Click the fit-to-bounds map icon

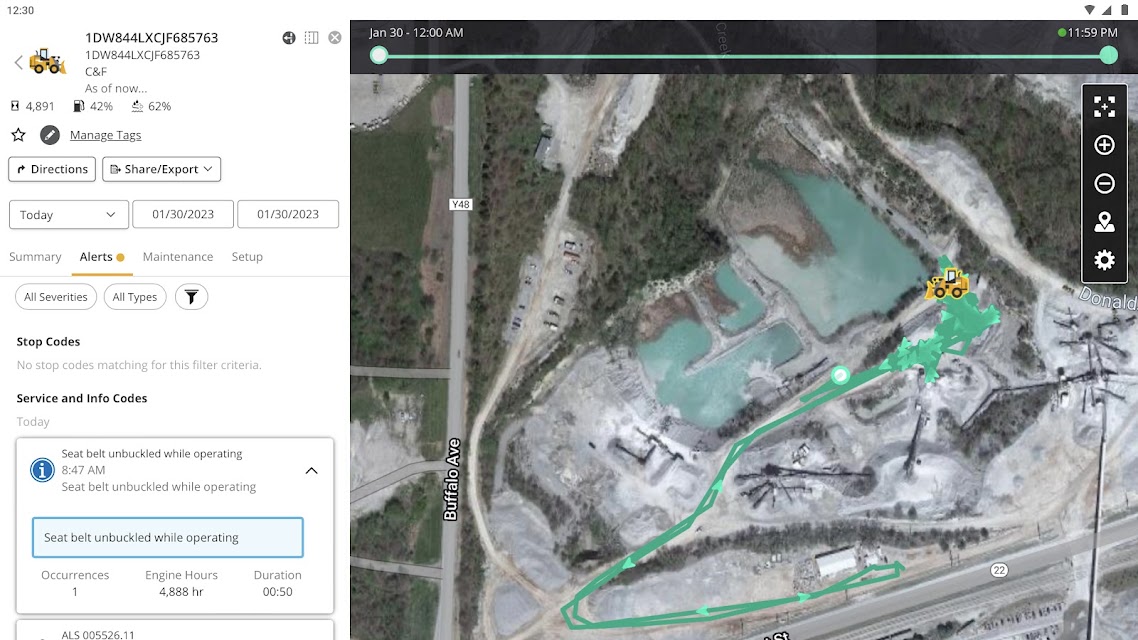tap(1104, 107)
